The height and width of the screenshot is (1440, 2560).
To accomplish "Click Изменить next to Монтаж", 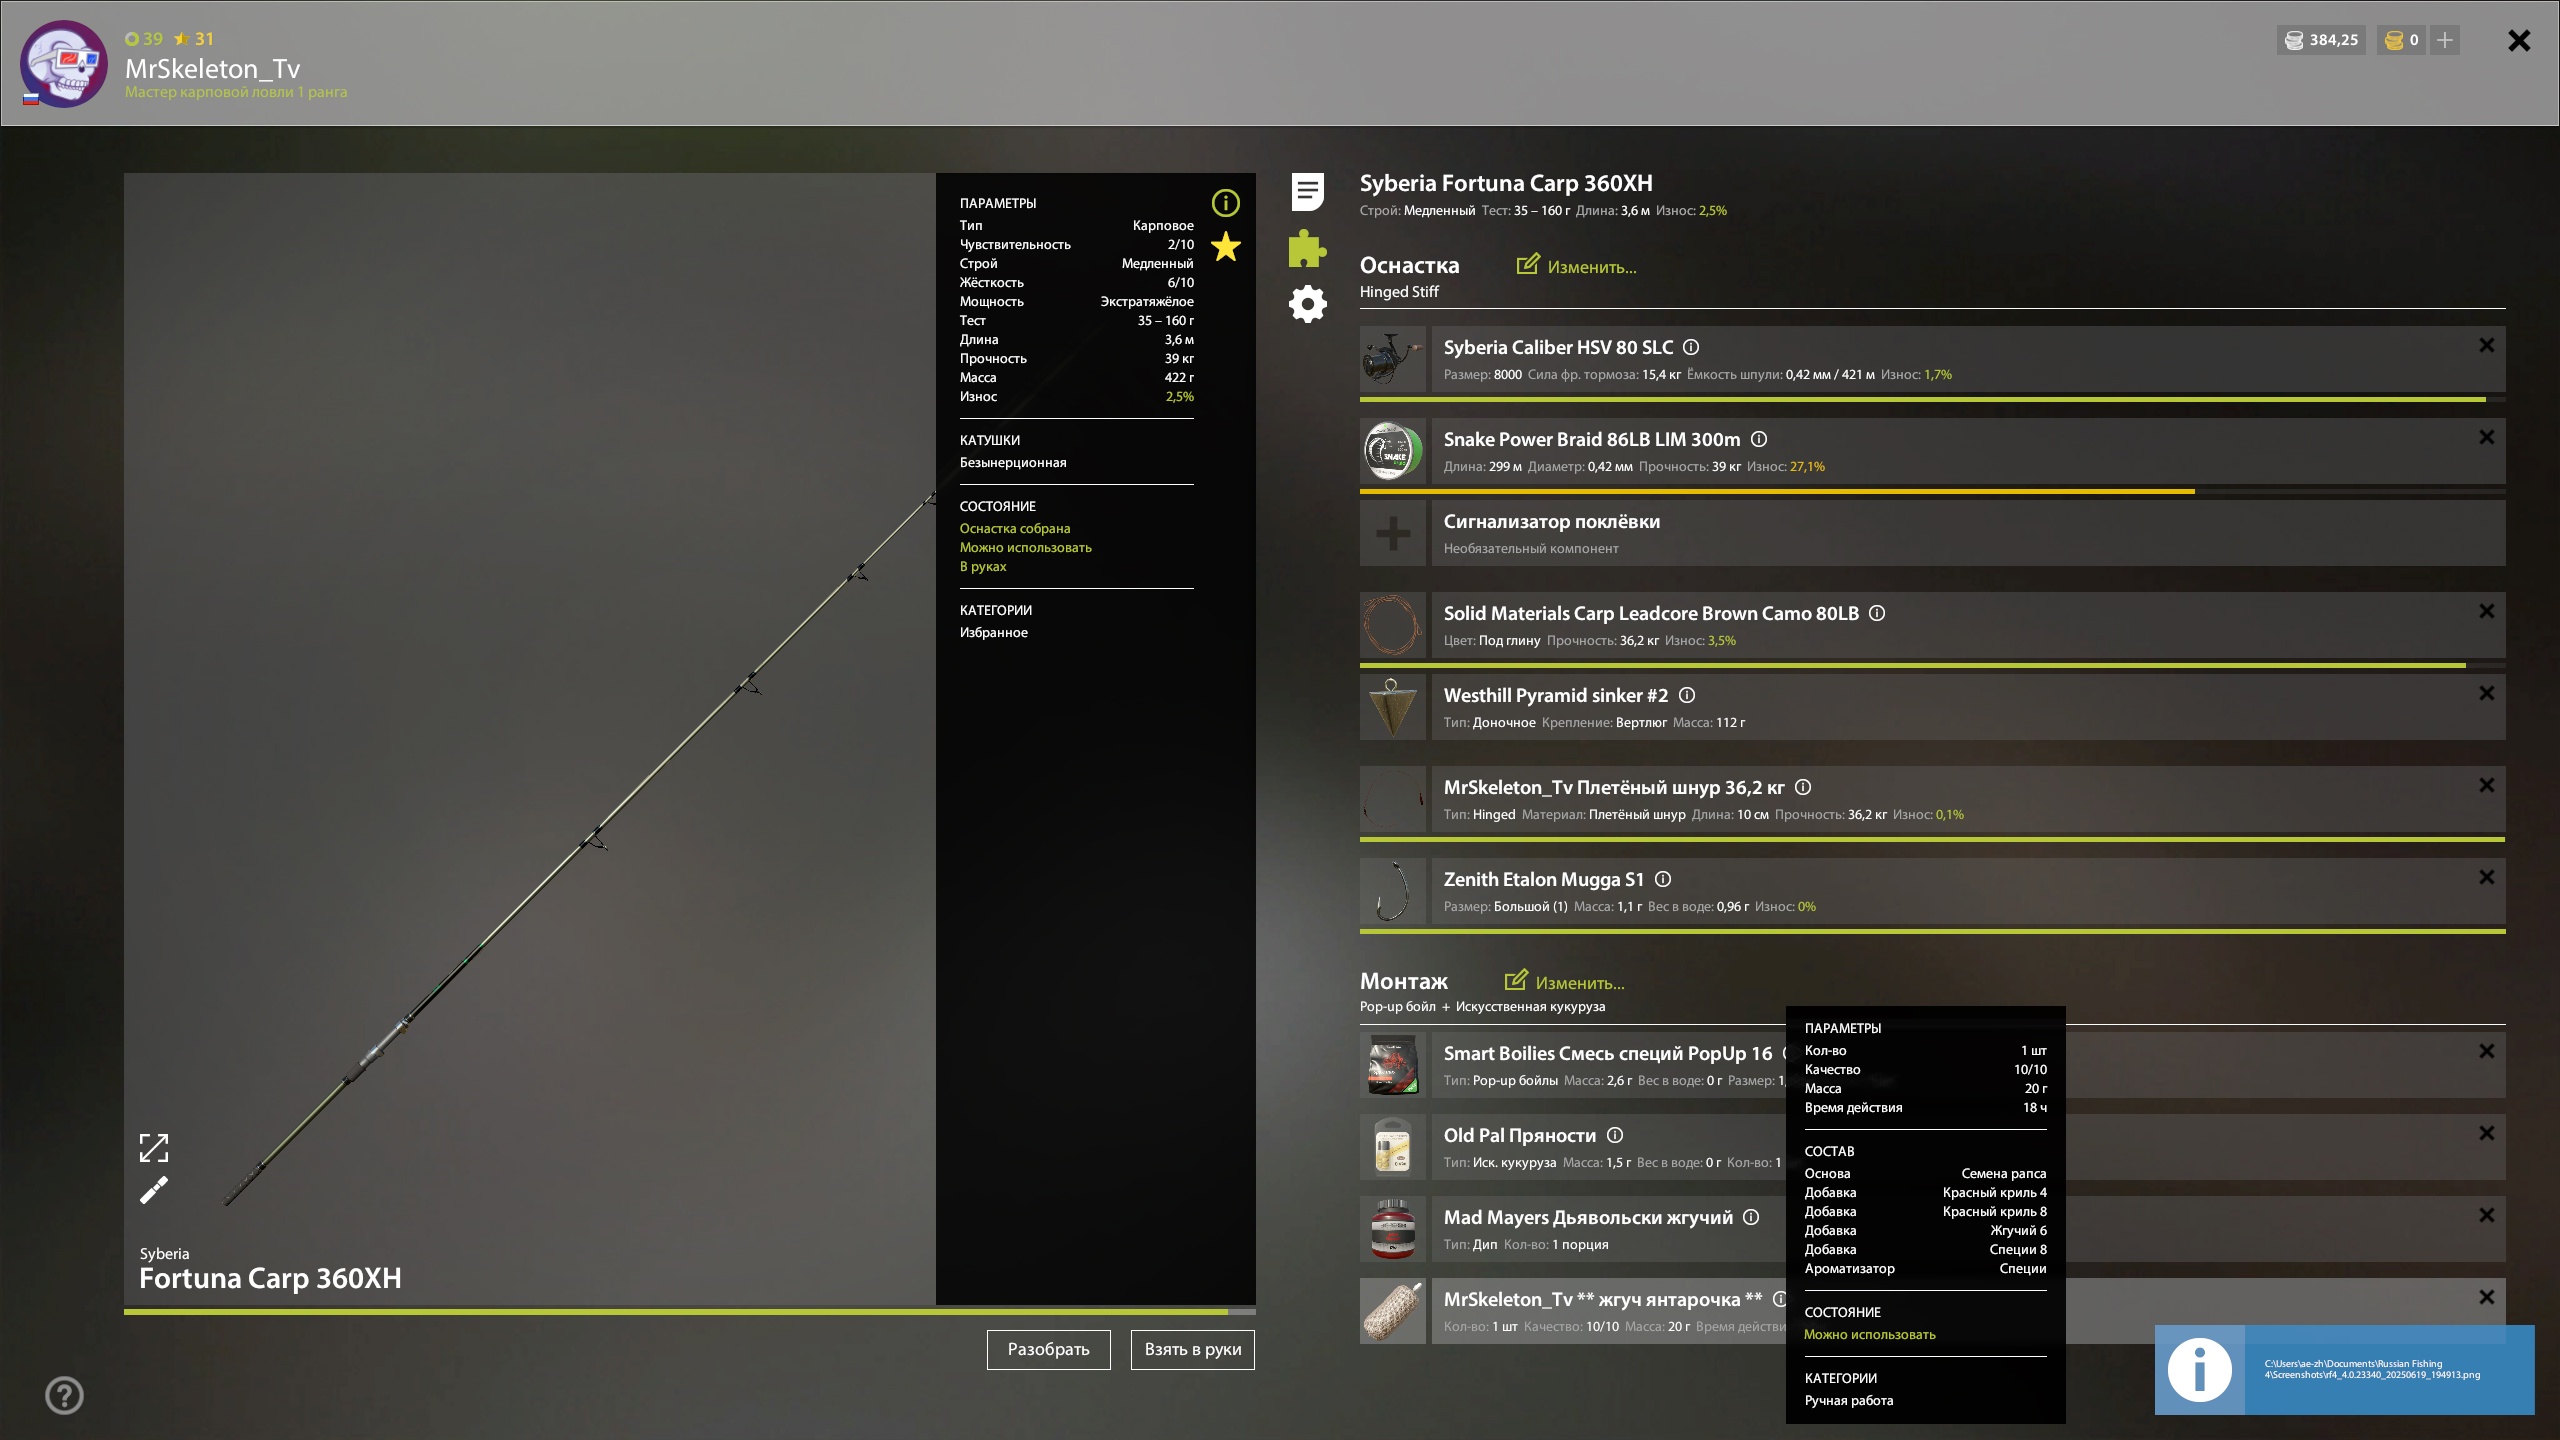I will click(1564, 982).
